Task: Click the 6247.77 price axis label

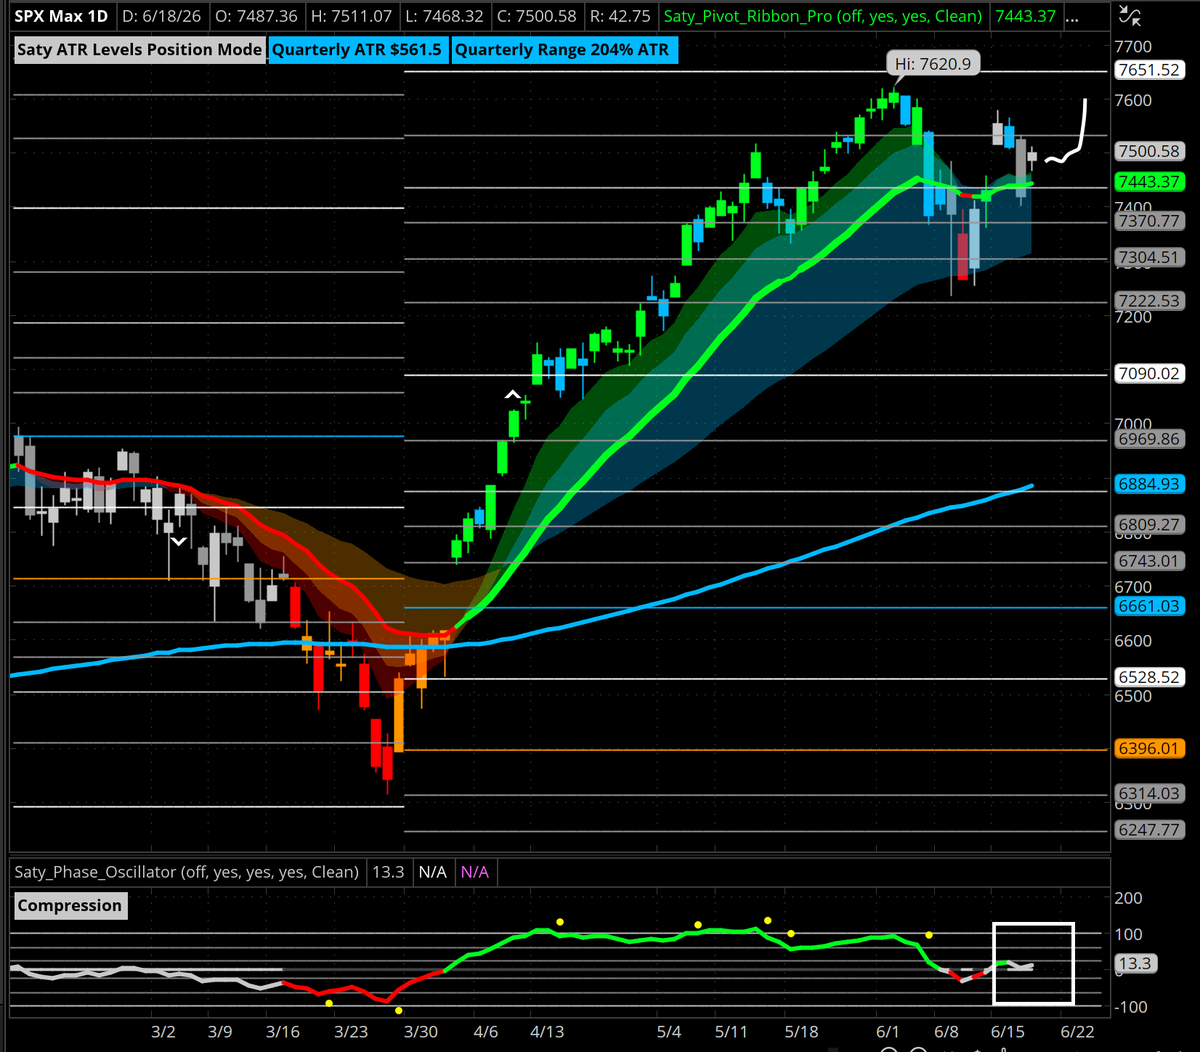Action: click(x=1149, y=830)
